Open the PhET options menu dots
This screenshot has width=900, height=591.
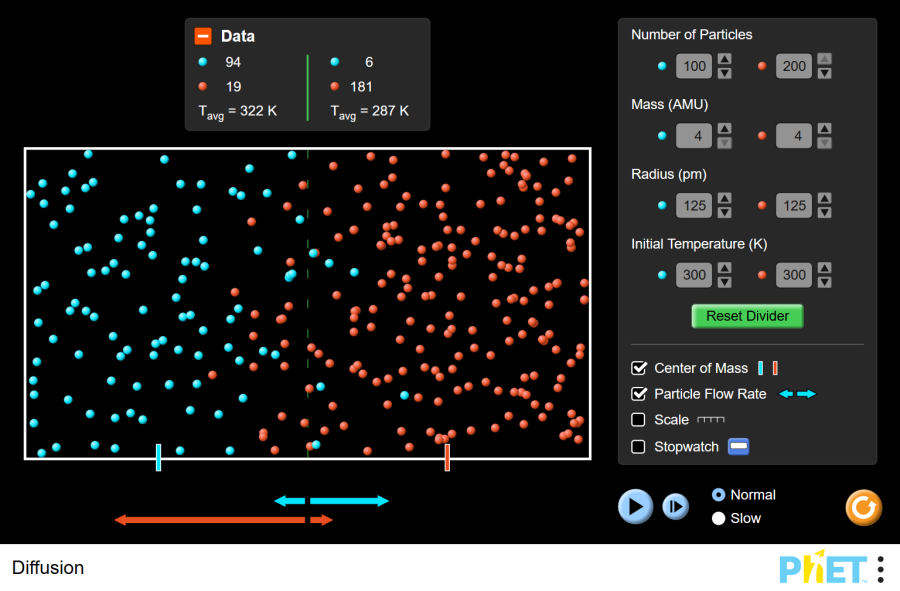(880, 568)
